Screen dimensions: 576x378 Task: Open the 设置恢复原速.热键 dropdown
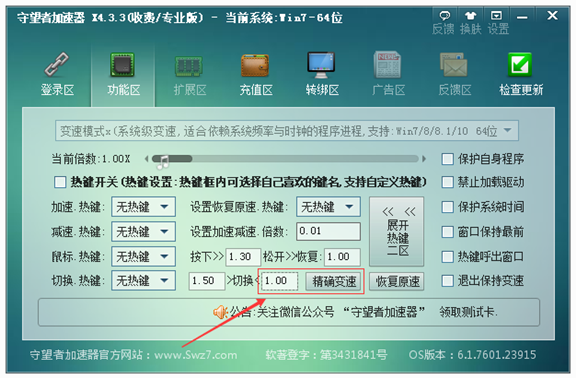coord(328,207)
